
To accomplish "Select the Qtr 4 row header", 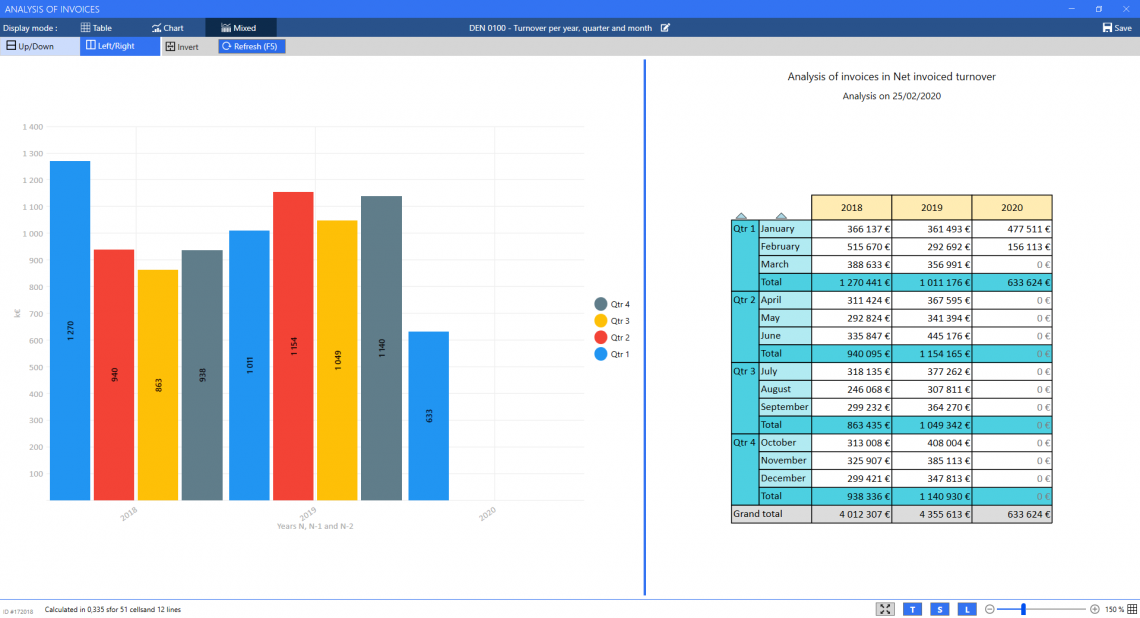I will tap(744, 469).
